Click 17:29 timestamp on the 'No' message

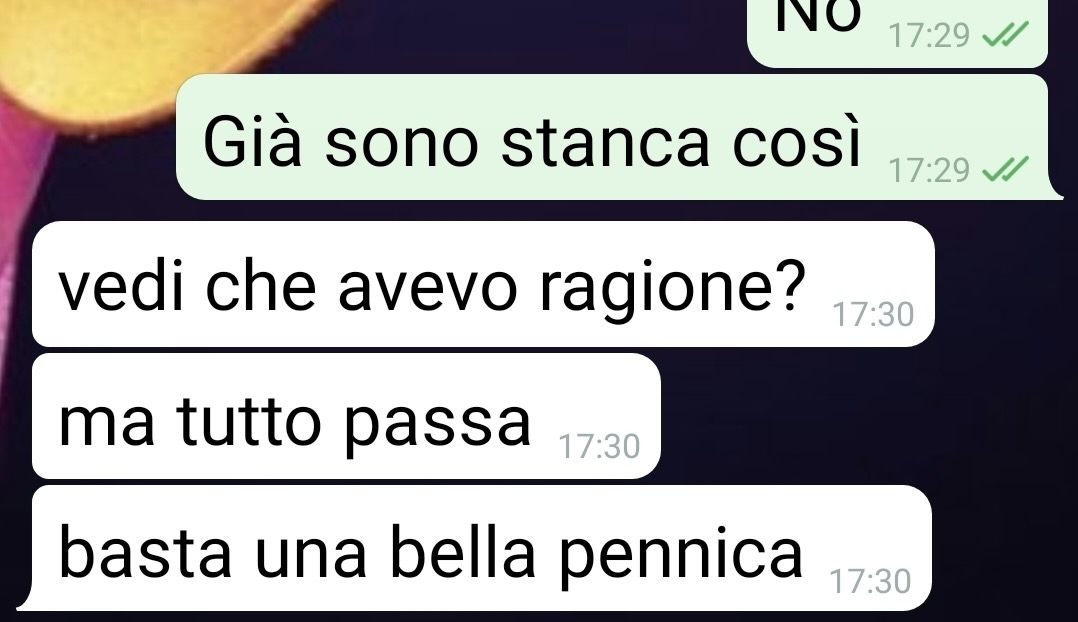[x=929, y=36]
